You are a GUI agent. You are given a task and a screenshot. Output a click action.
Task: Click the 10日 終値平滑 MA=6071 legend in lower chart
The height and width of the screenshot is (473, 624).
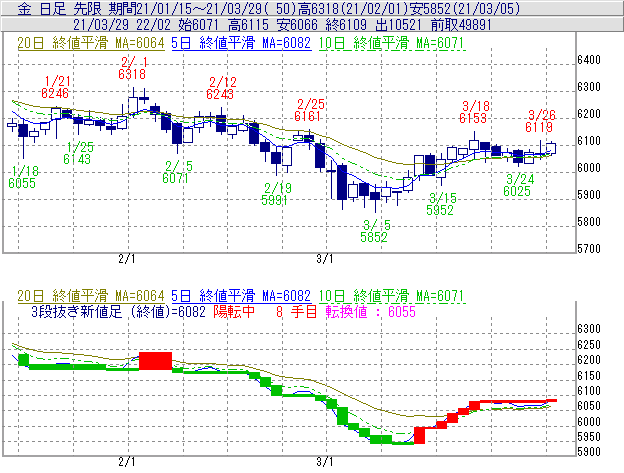(x=391, y=296)
